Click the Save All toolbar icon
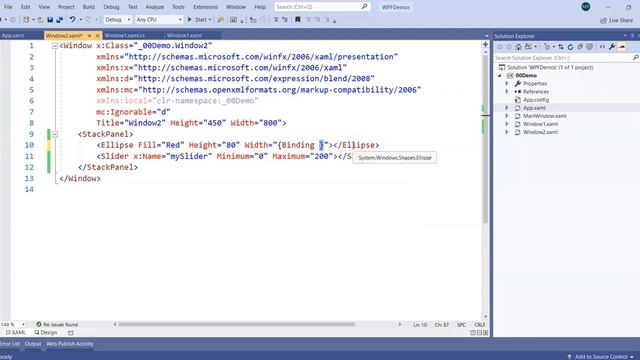 [60, 20]
